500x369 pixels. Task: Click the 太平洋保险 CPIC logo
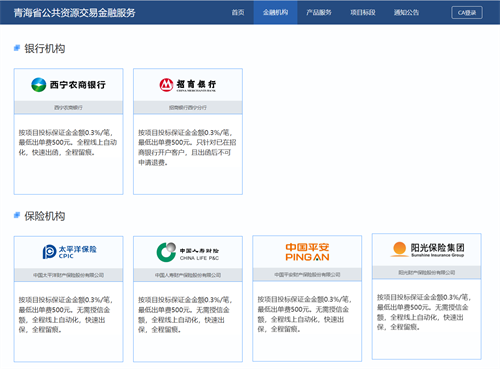(69, 252)
